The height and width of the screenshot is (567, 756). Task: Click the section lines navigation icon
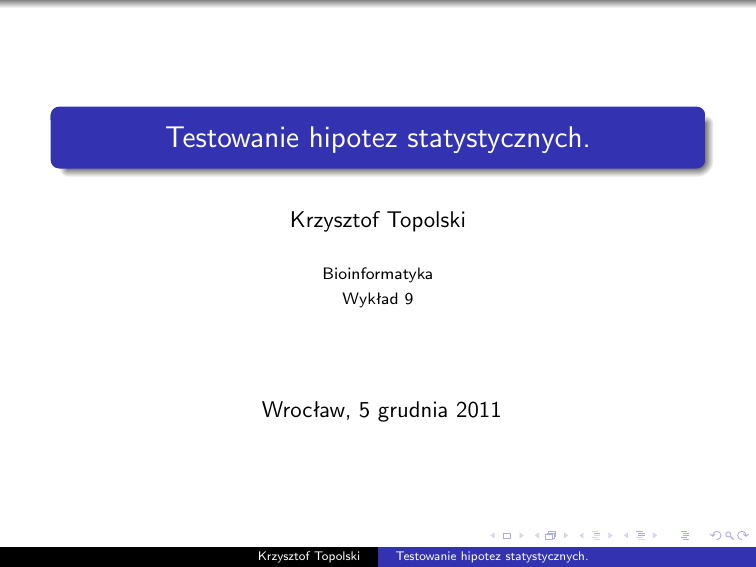(638, 536)
